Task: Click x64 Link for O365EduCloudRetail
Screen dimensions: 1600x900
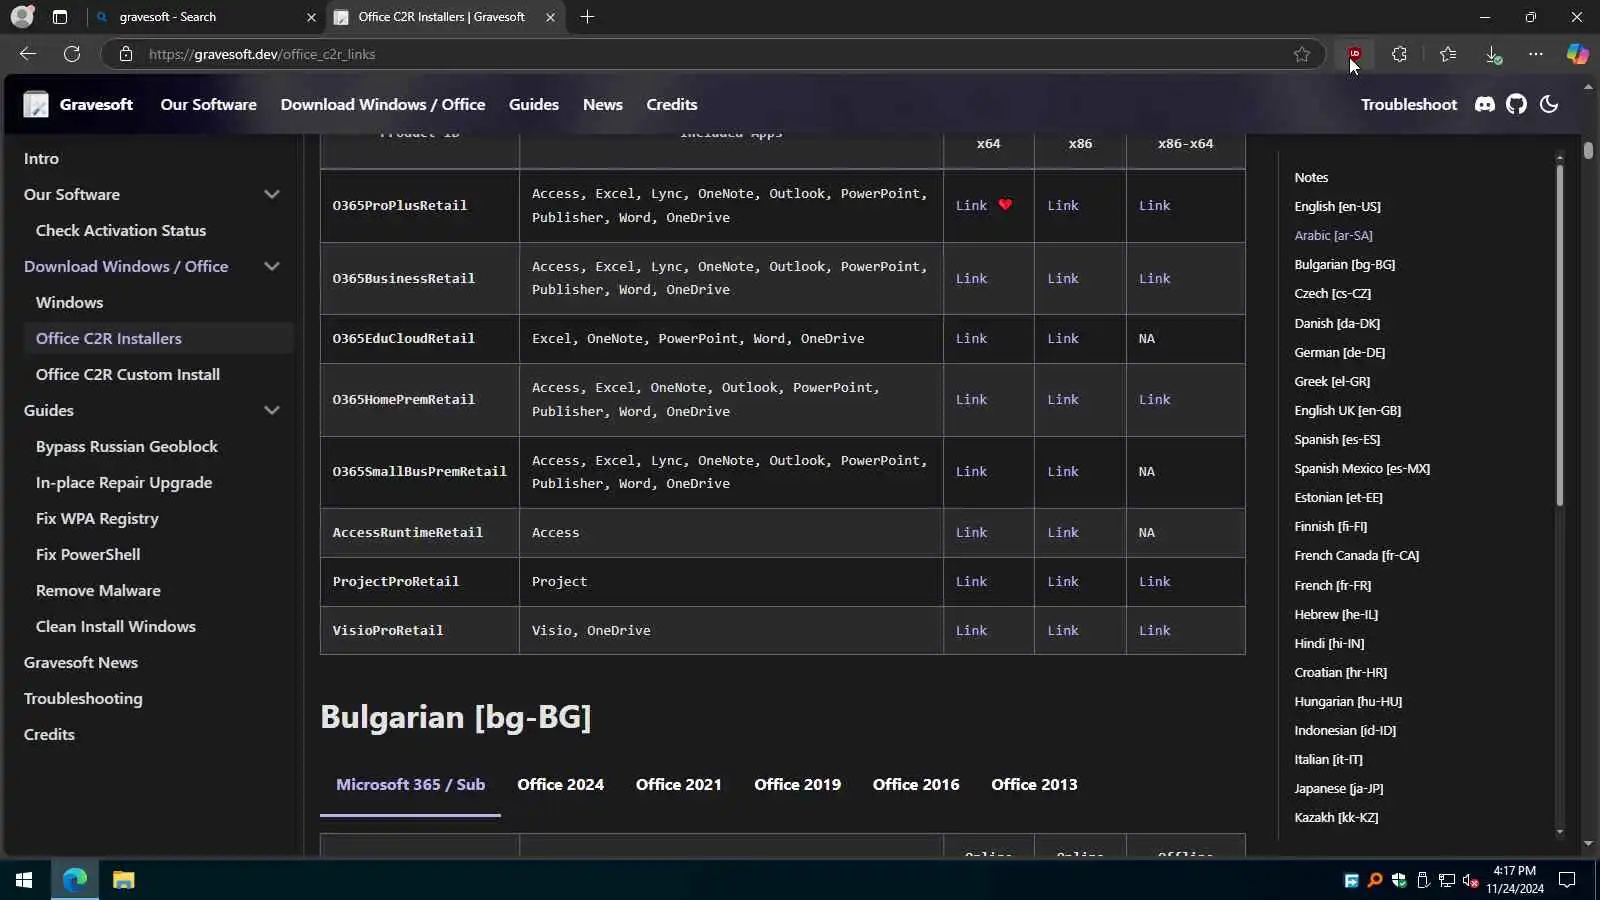Action: pyautogui.click(x=971, y=338)
